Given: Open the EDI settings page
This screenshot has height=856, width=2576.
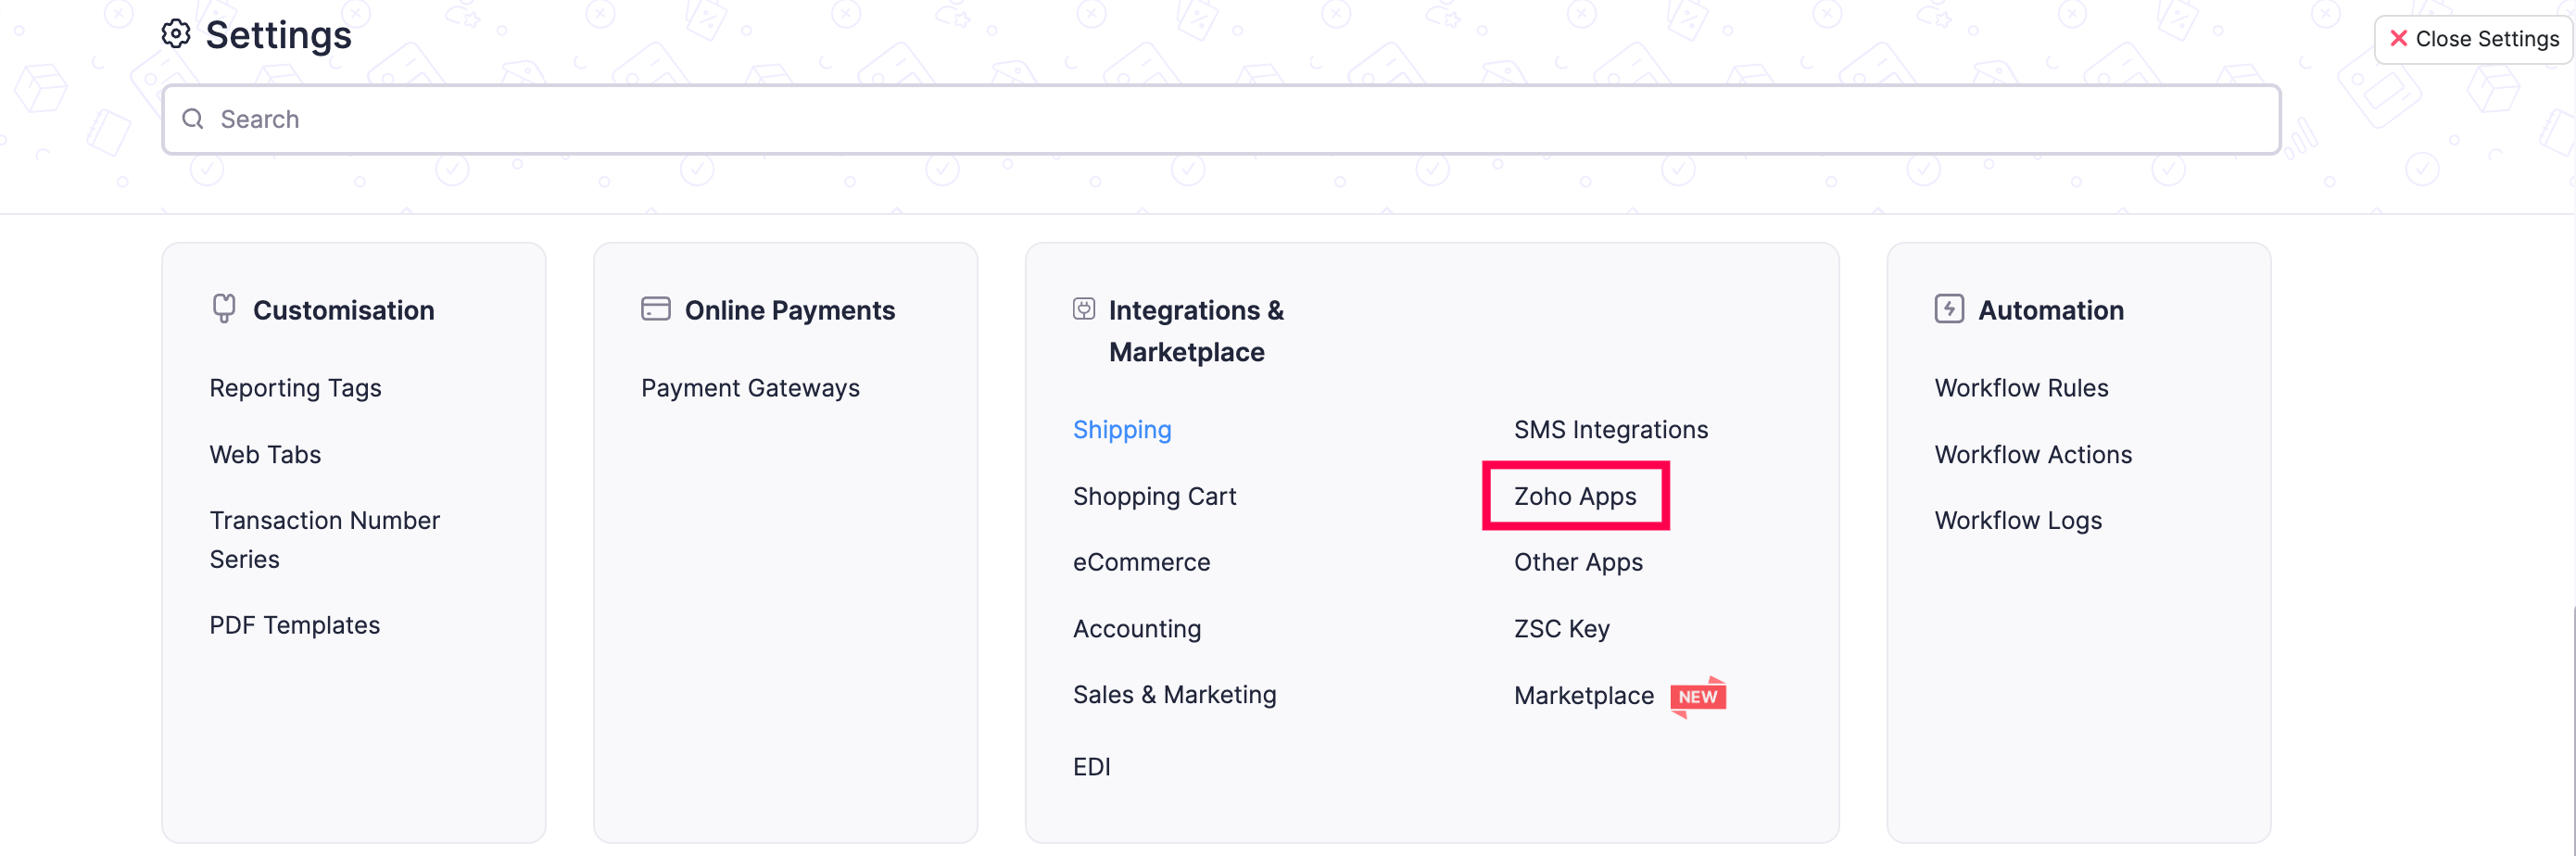Looking at the screenshot, I should [x=1091, y=766].
